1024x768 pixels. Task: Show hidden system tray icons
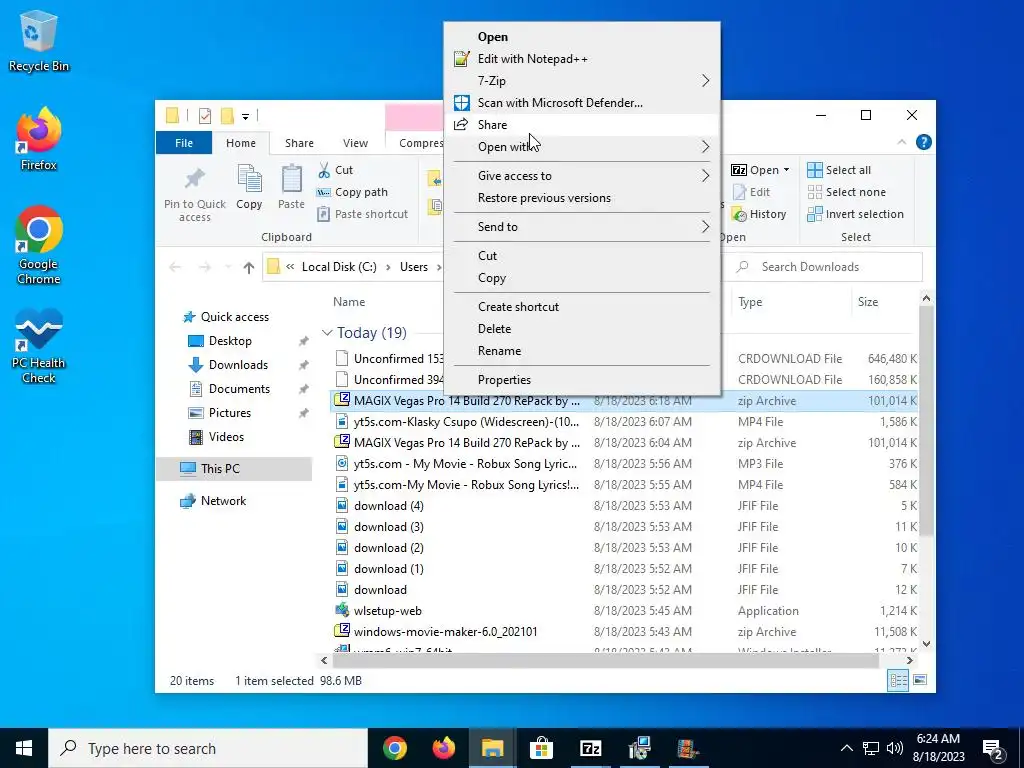[x=846, y=748]
